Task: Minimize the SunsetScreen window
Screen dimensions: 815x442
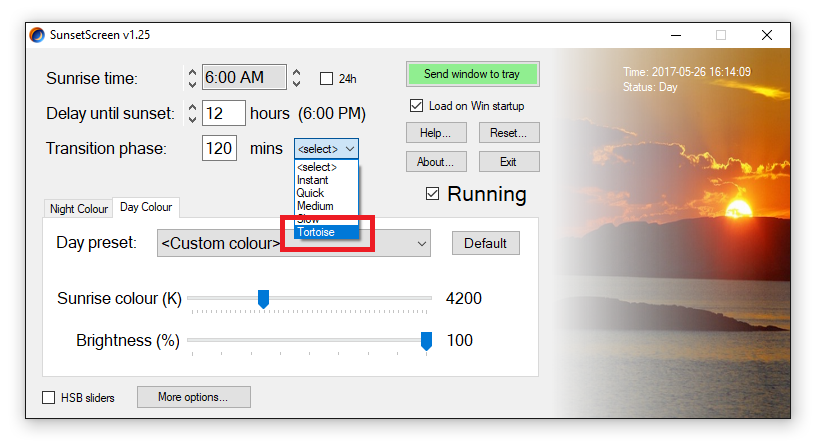Action: [x=676, y=35]
